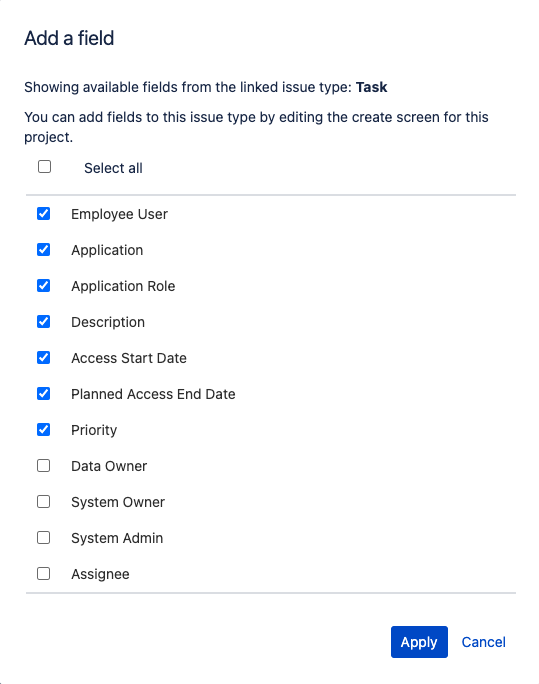The image size is (539, 684).
Task: Check the Select all checkbox
Action: [x=44, y=167]
